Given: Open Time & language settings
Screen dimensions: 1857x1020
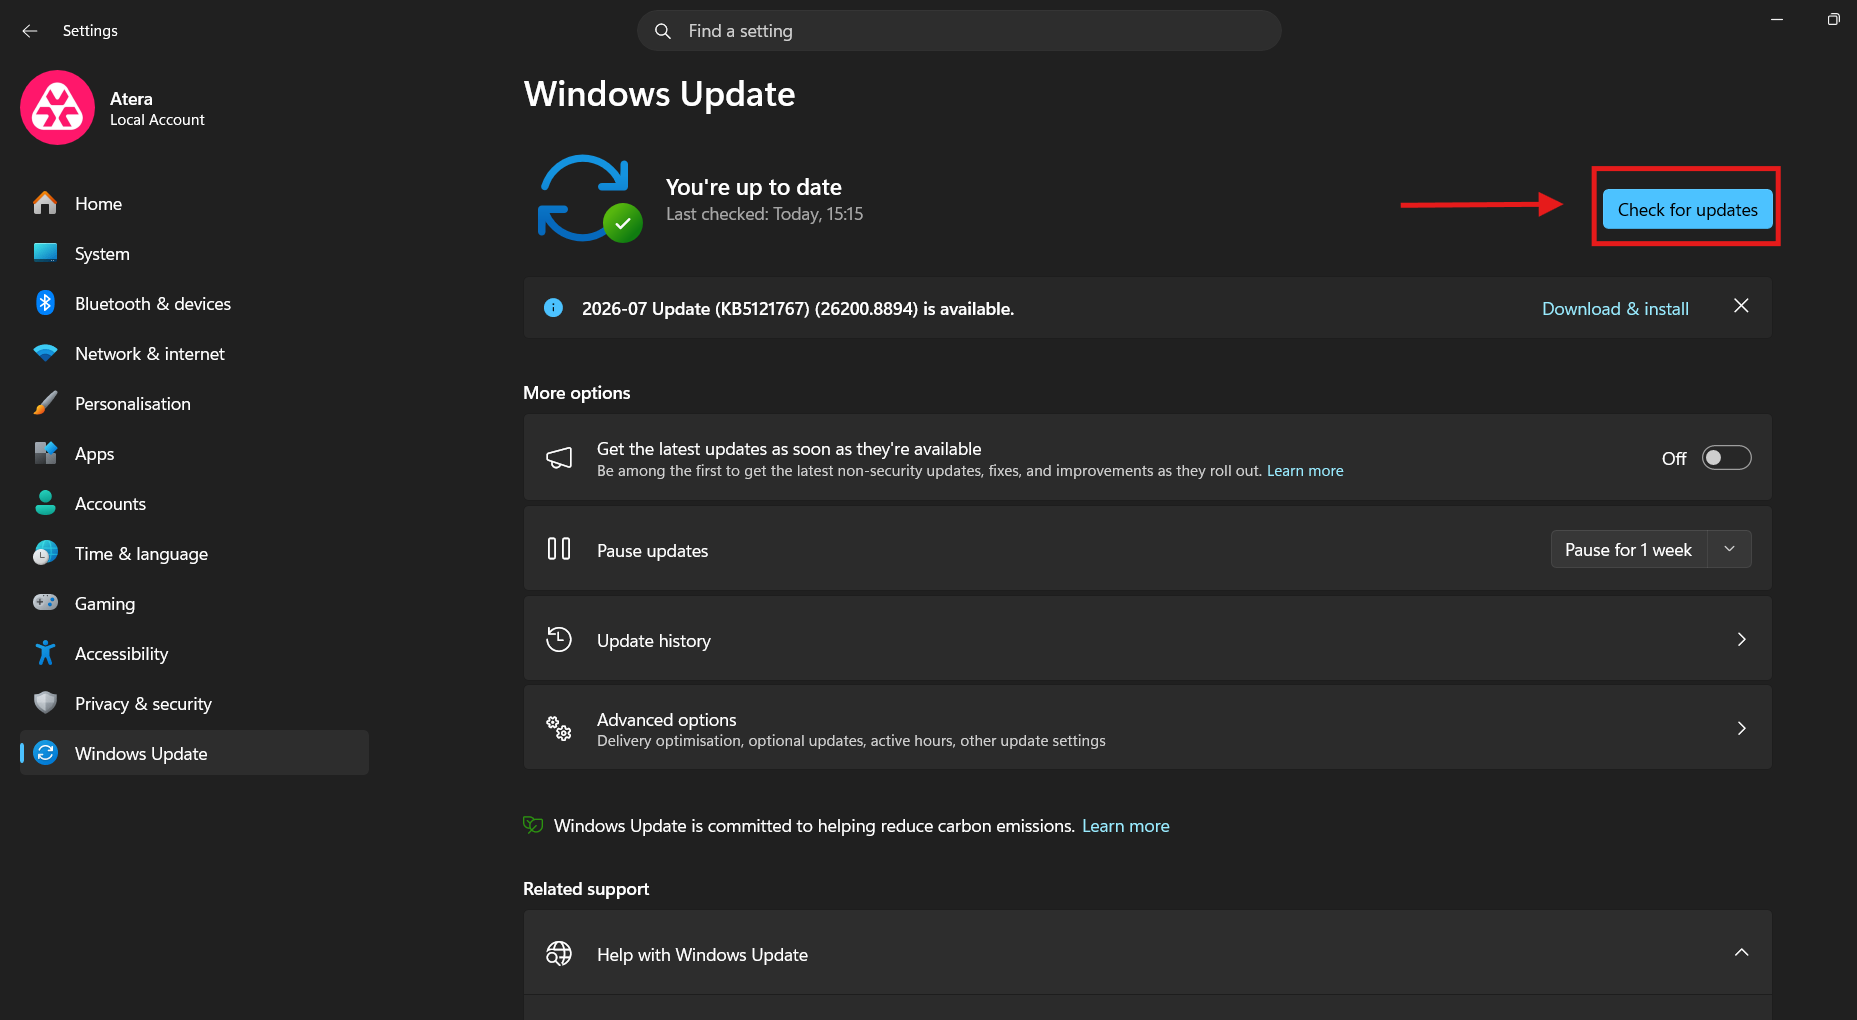Looking at the screenshot, I should pyautogui.click(x=194, y=553).
